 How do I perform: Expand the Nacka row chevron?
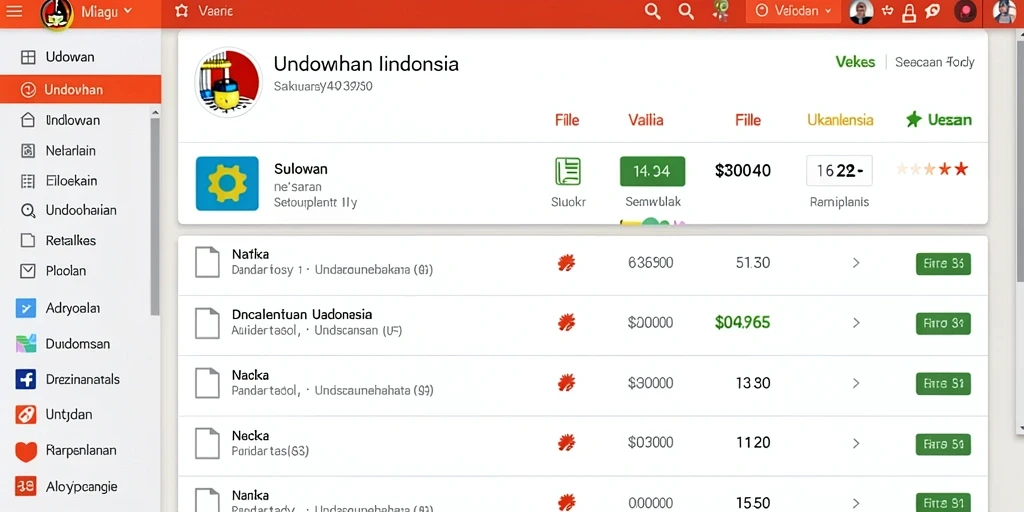pyautogui.click(x=856, y=383)
